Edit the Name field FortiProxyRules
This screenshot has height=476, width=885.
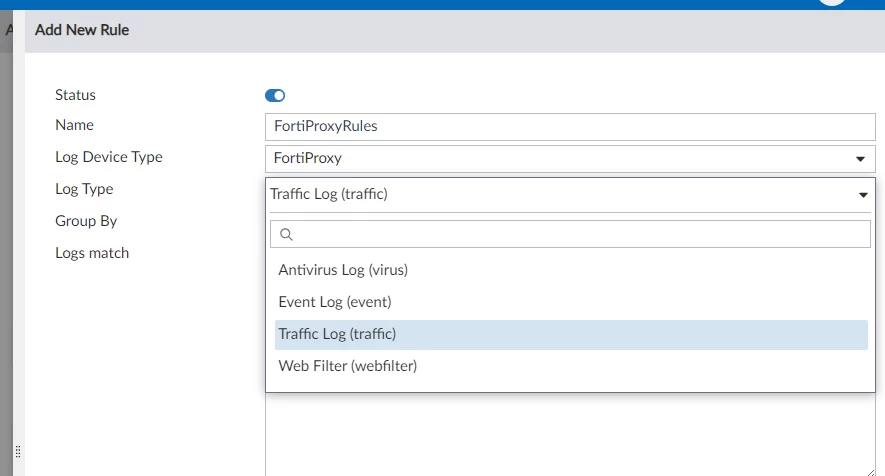(570, 126)
